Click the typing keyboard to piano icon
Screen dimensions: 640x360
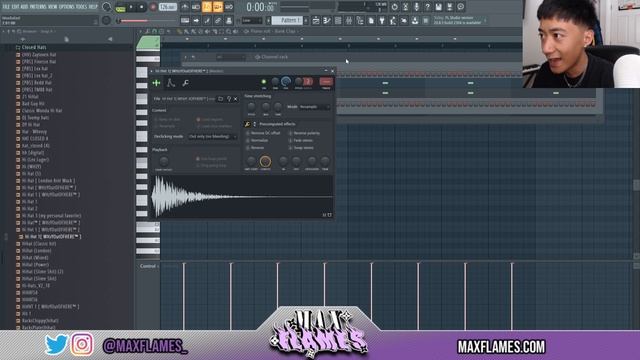pyautogui.click(x=185, y=20)
